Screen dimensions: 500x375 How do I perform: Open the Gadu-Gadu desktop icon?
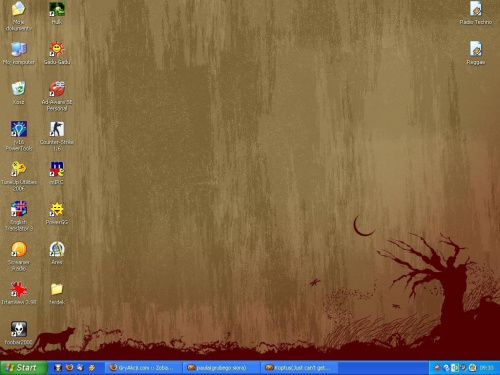[57, 49]
